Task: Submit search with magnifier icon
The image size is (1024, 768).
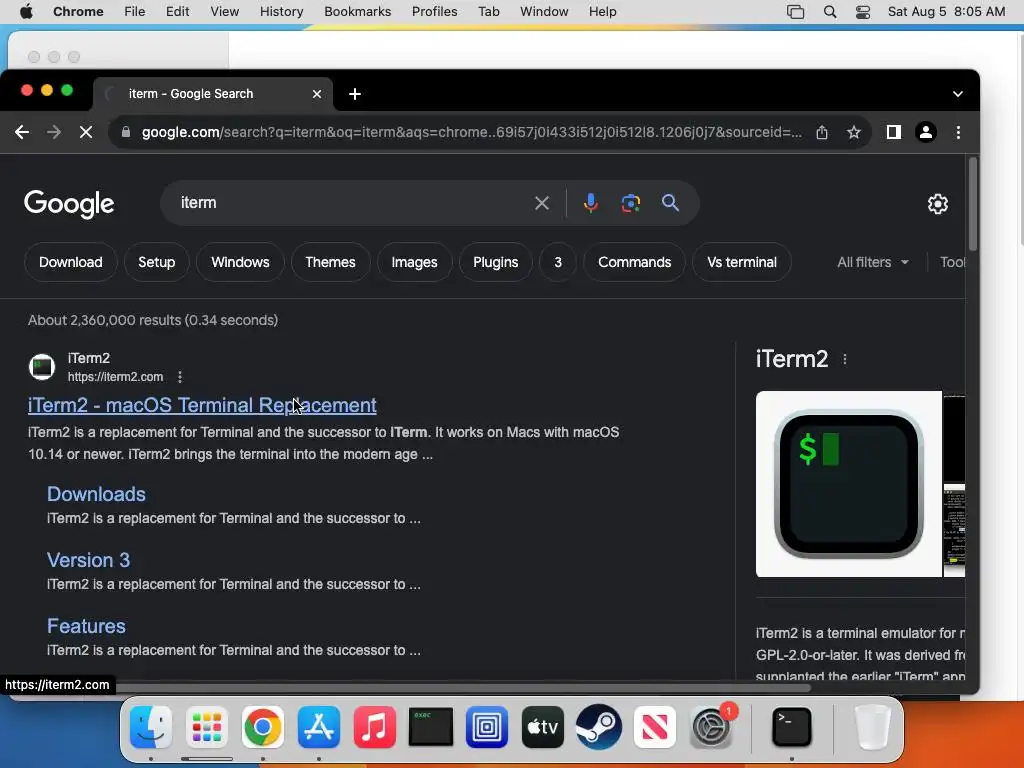Action: coord(670,203)
